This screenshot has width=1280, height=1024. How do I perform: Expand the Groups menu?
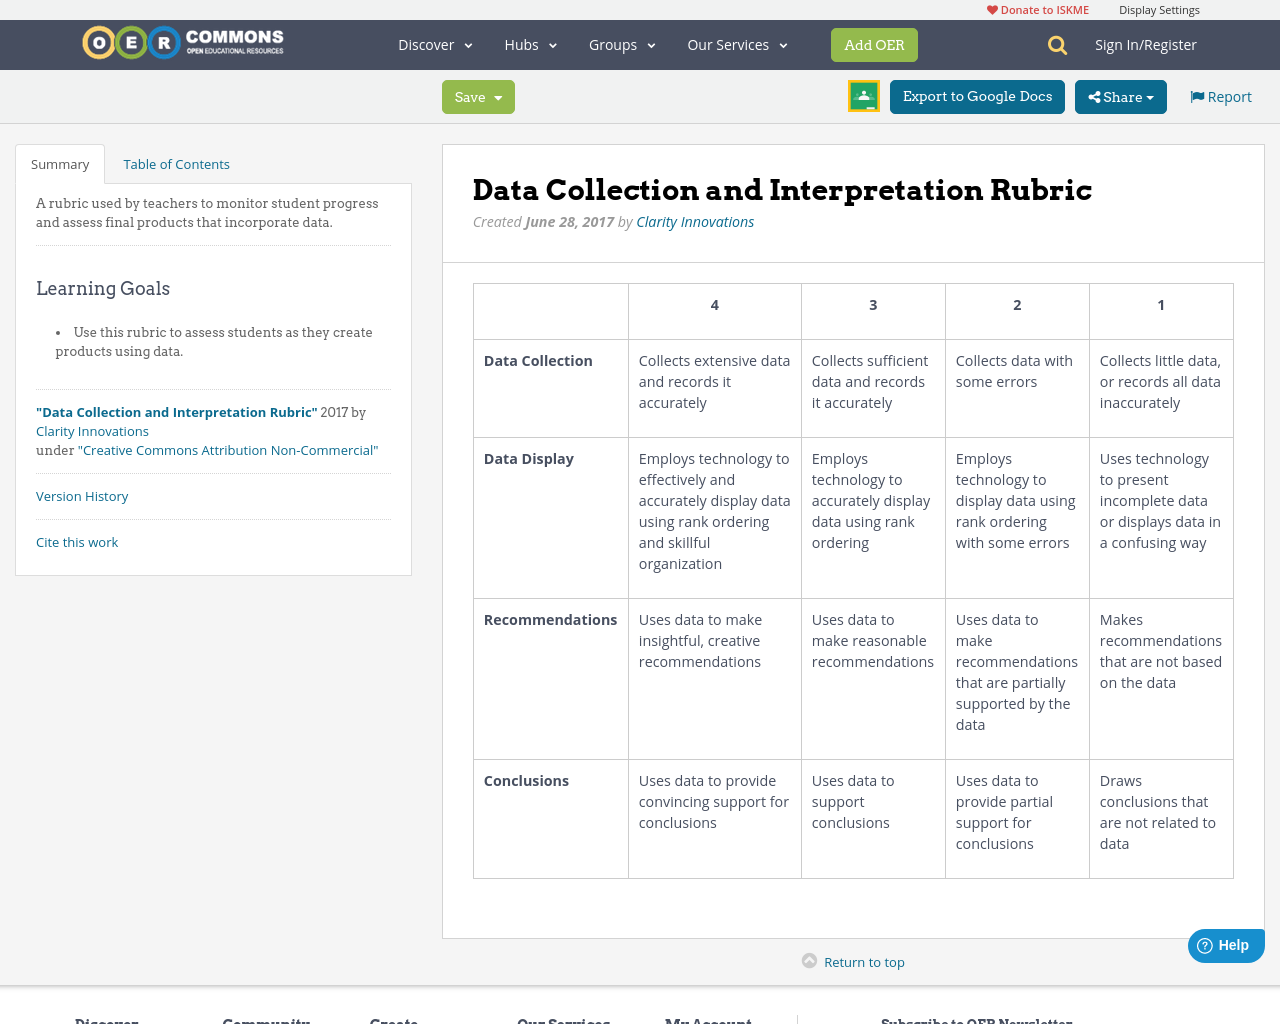click(622, 44)
